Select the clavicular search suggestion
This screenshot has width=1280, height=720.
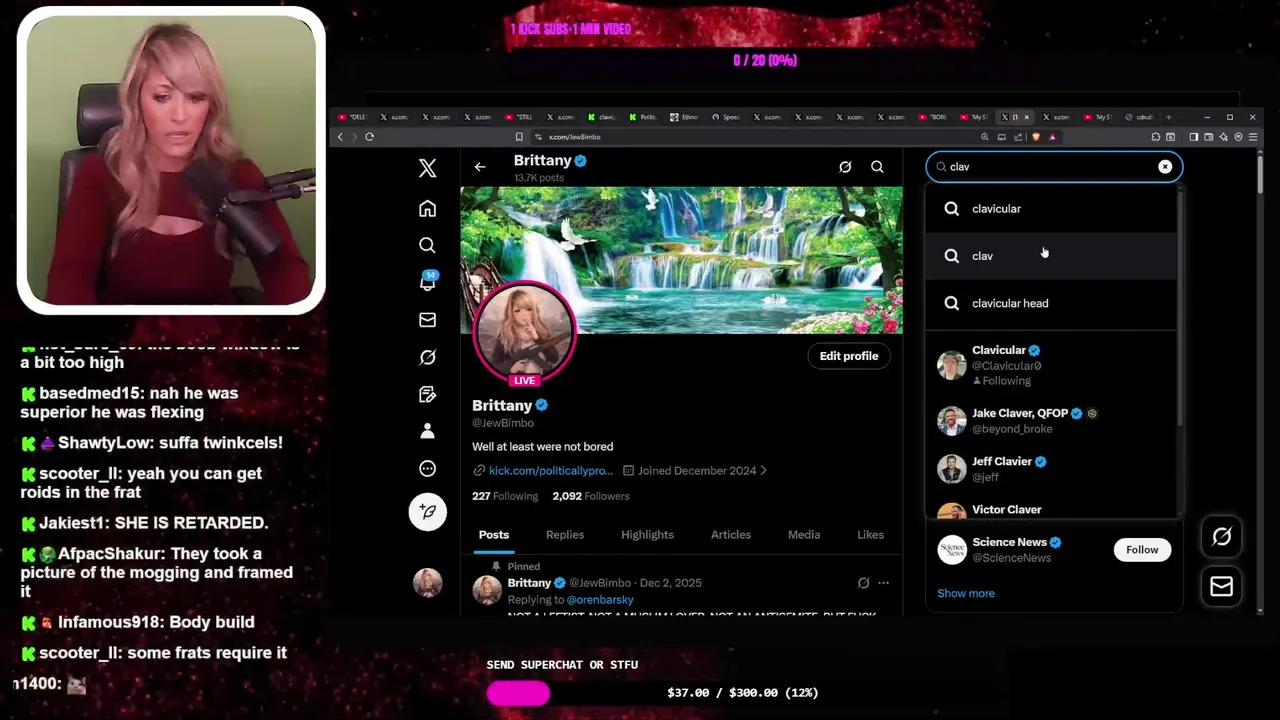(x=1051, y=209)
